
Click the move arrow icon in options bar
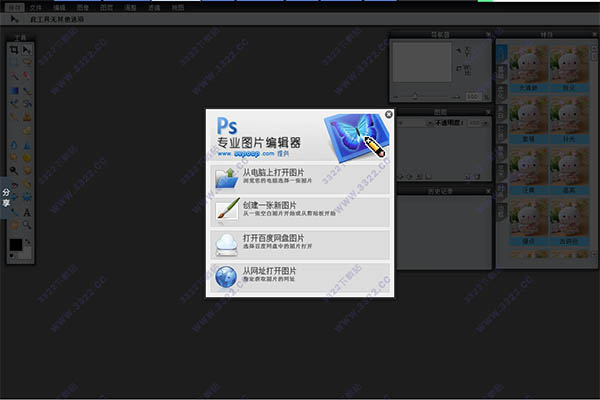[14, 19]
